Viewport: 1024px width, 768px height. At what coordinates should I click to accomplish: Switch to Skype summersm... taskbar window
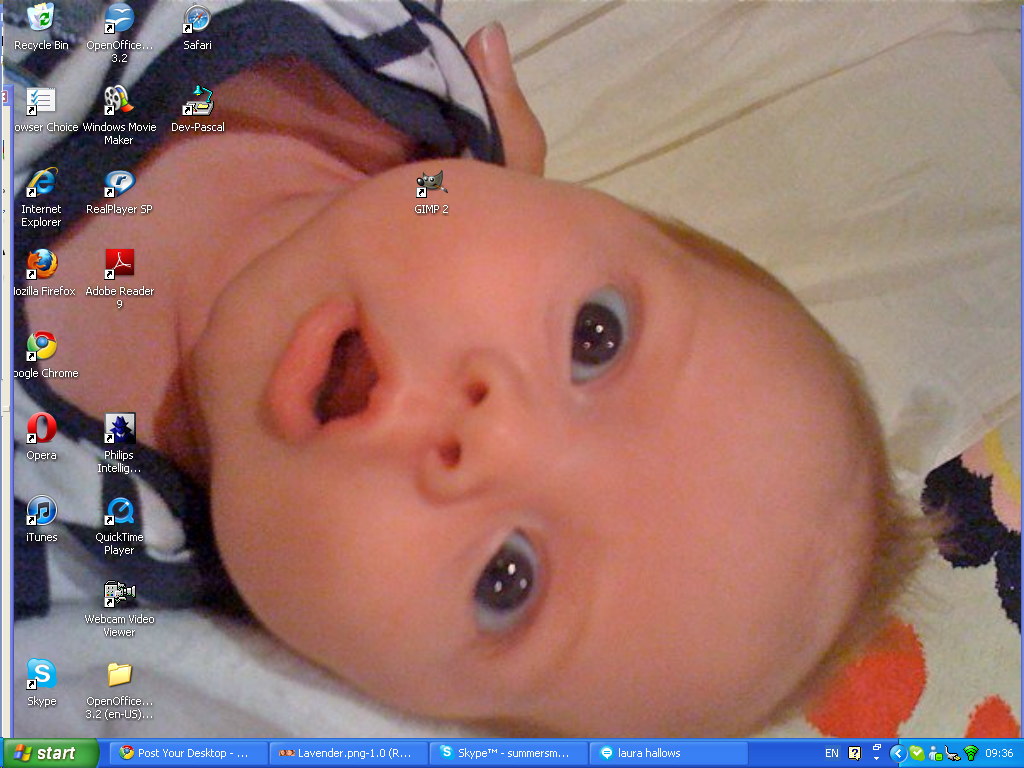point(509,754)
